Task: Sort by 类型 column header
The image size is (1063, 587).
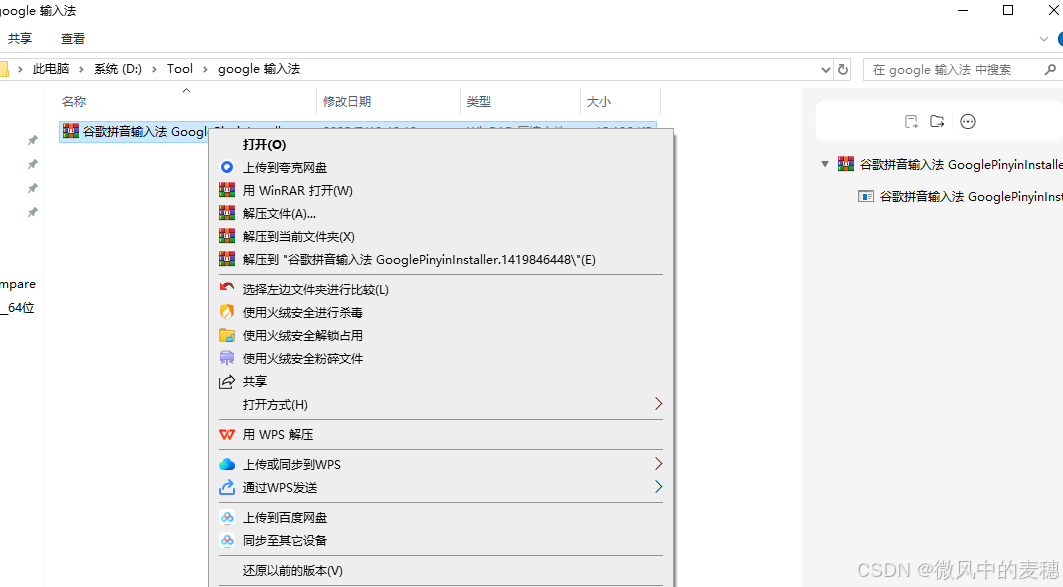Action: [479, 101]
